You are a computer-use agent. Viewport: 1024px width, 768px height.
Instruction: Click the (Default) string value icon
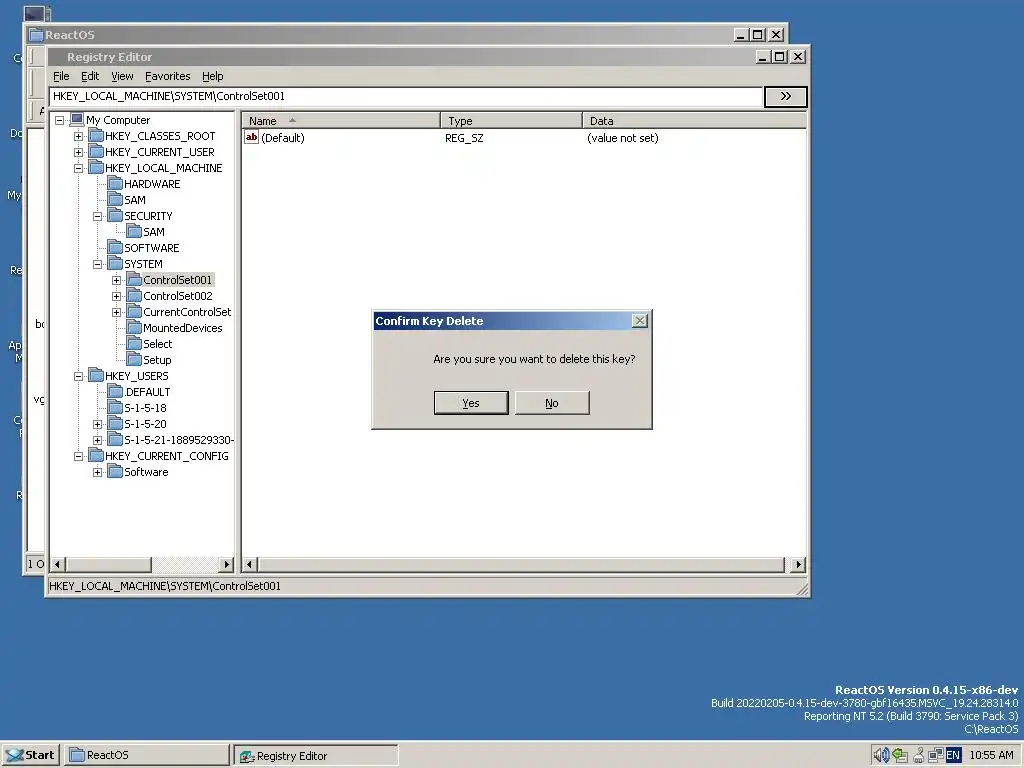click(x=251, y=137)
